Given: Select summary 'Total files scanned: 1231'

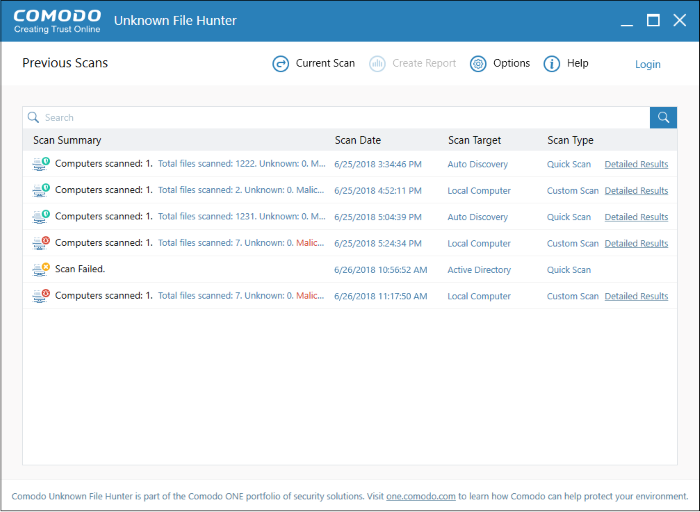Looking at the screenshot, I should click(207, 216).
